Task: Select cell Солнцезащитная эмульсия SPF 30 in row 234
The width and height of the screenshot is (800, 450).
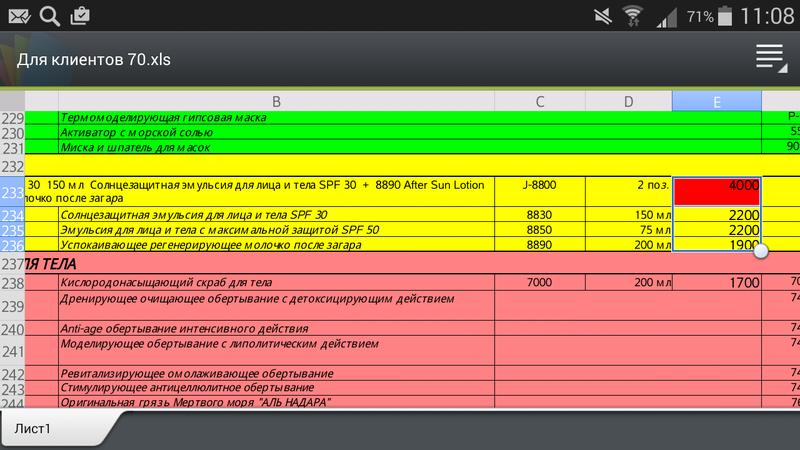Action: 276,215
